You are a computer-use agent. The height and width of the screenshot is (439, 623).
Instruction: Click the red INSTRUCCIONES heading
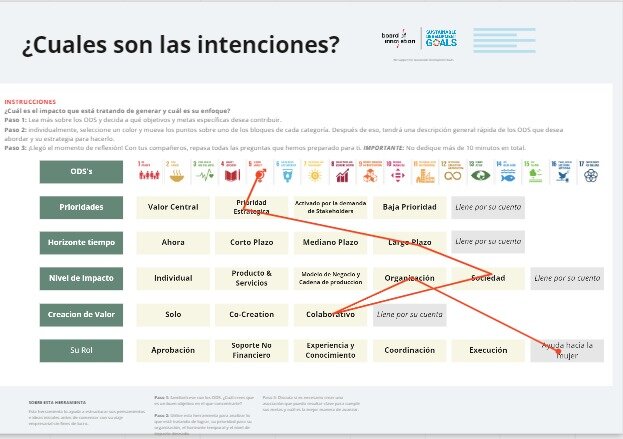click(30, 102)
